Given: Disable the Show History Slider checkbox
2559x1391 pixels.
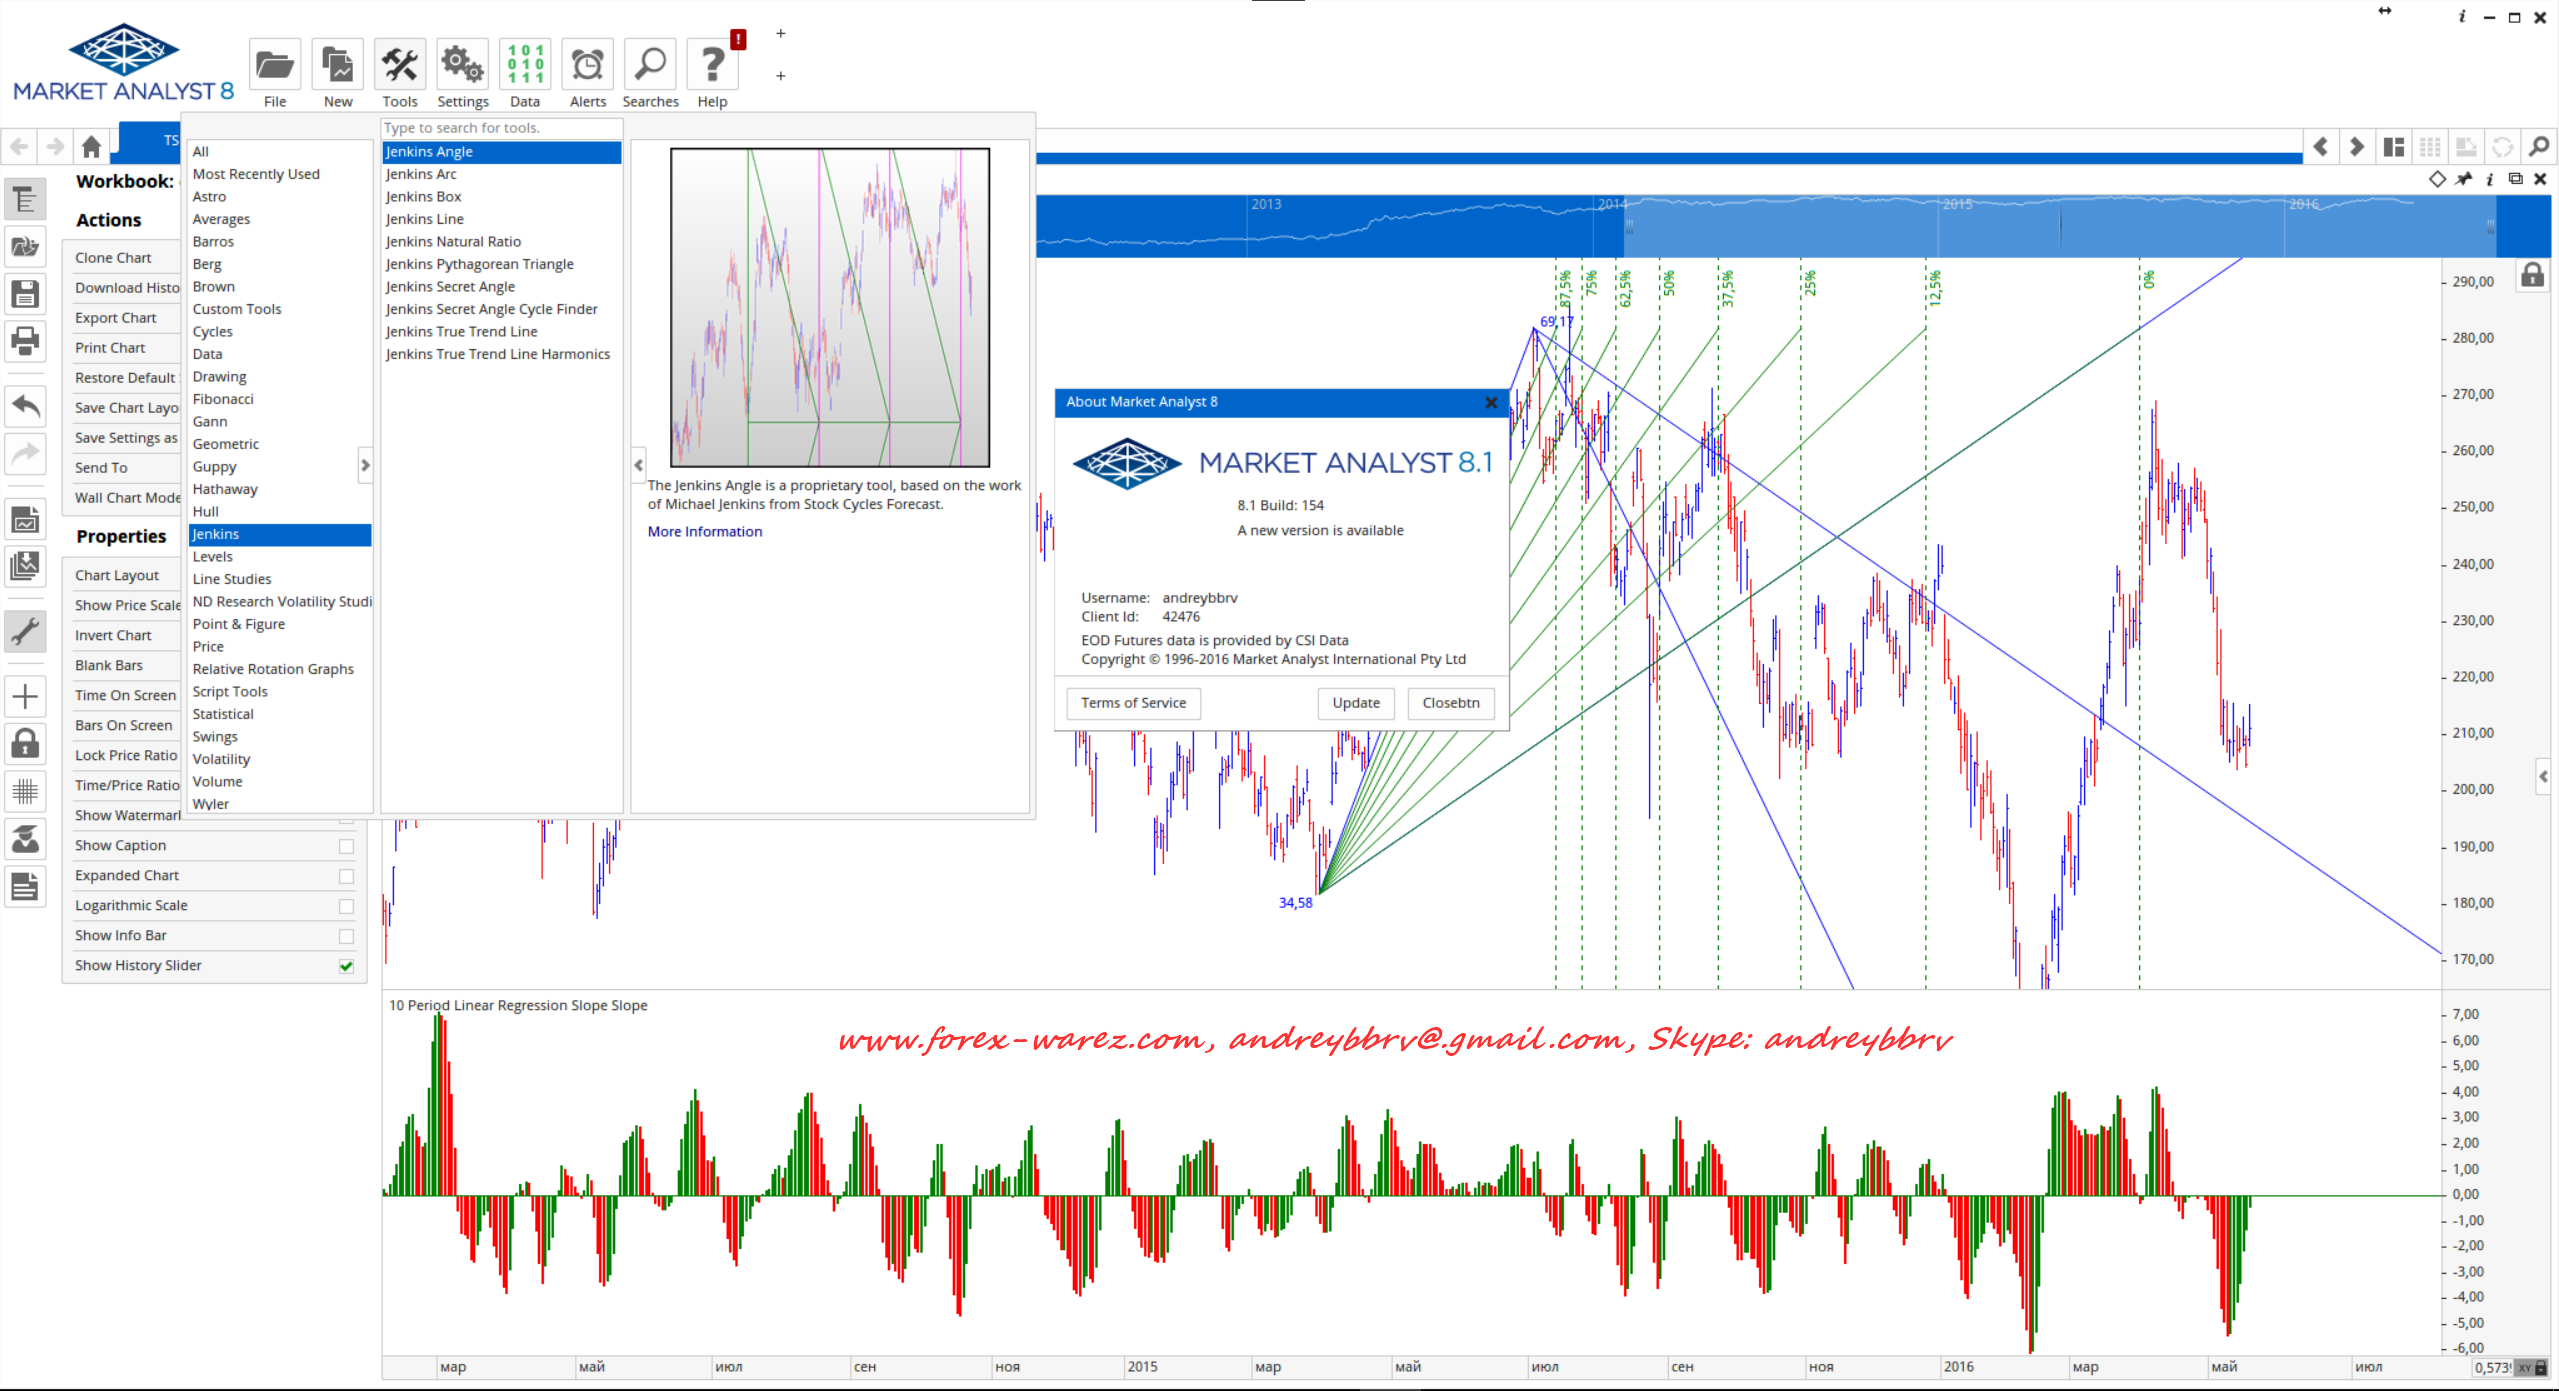Looking at the screenshot, I should [x=346, y=966].
